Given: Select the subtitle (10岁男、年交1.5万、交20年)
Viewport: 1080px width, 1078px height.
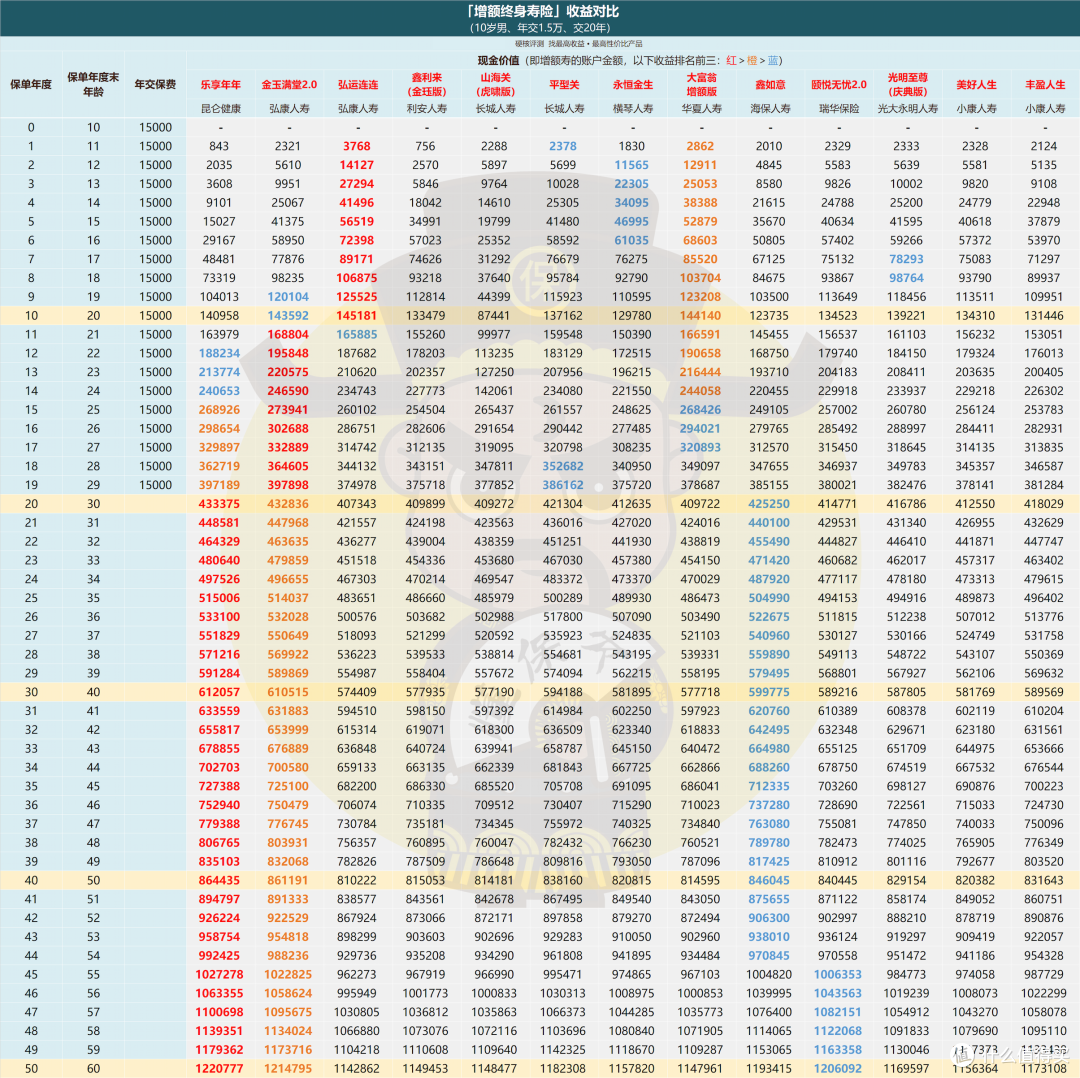Looking at the screenshot, I should pos(540,28).
